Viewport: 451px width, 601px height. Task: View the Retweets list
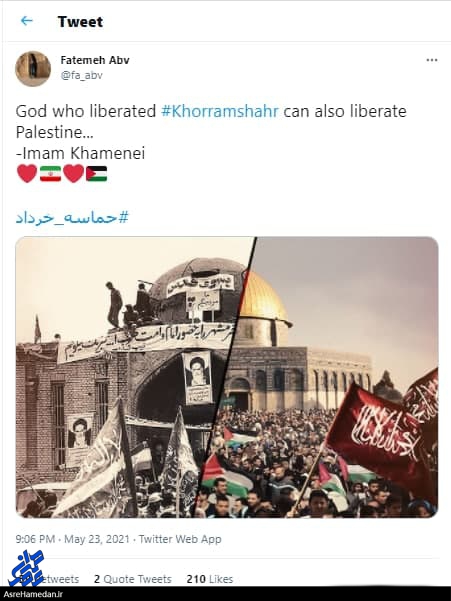click(57, 579)
